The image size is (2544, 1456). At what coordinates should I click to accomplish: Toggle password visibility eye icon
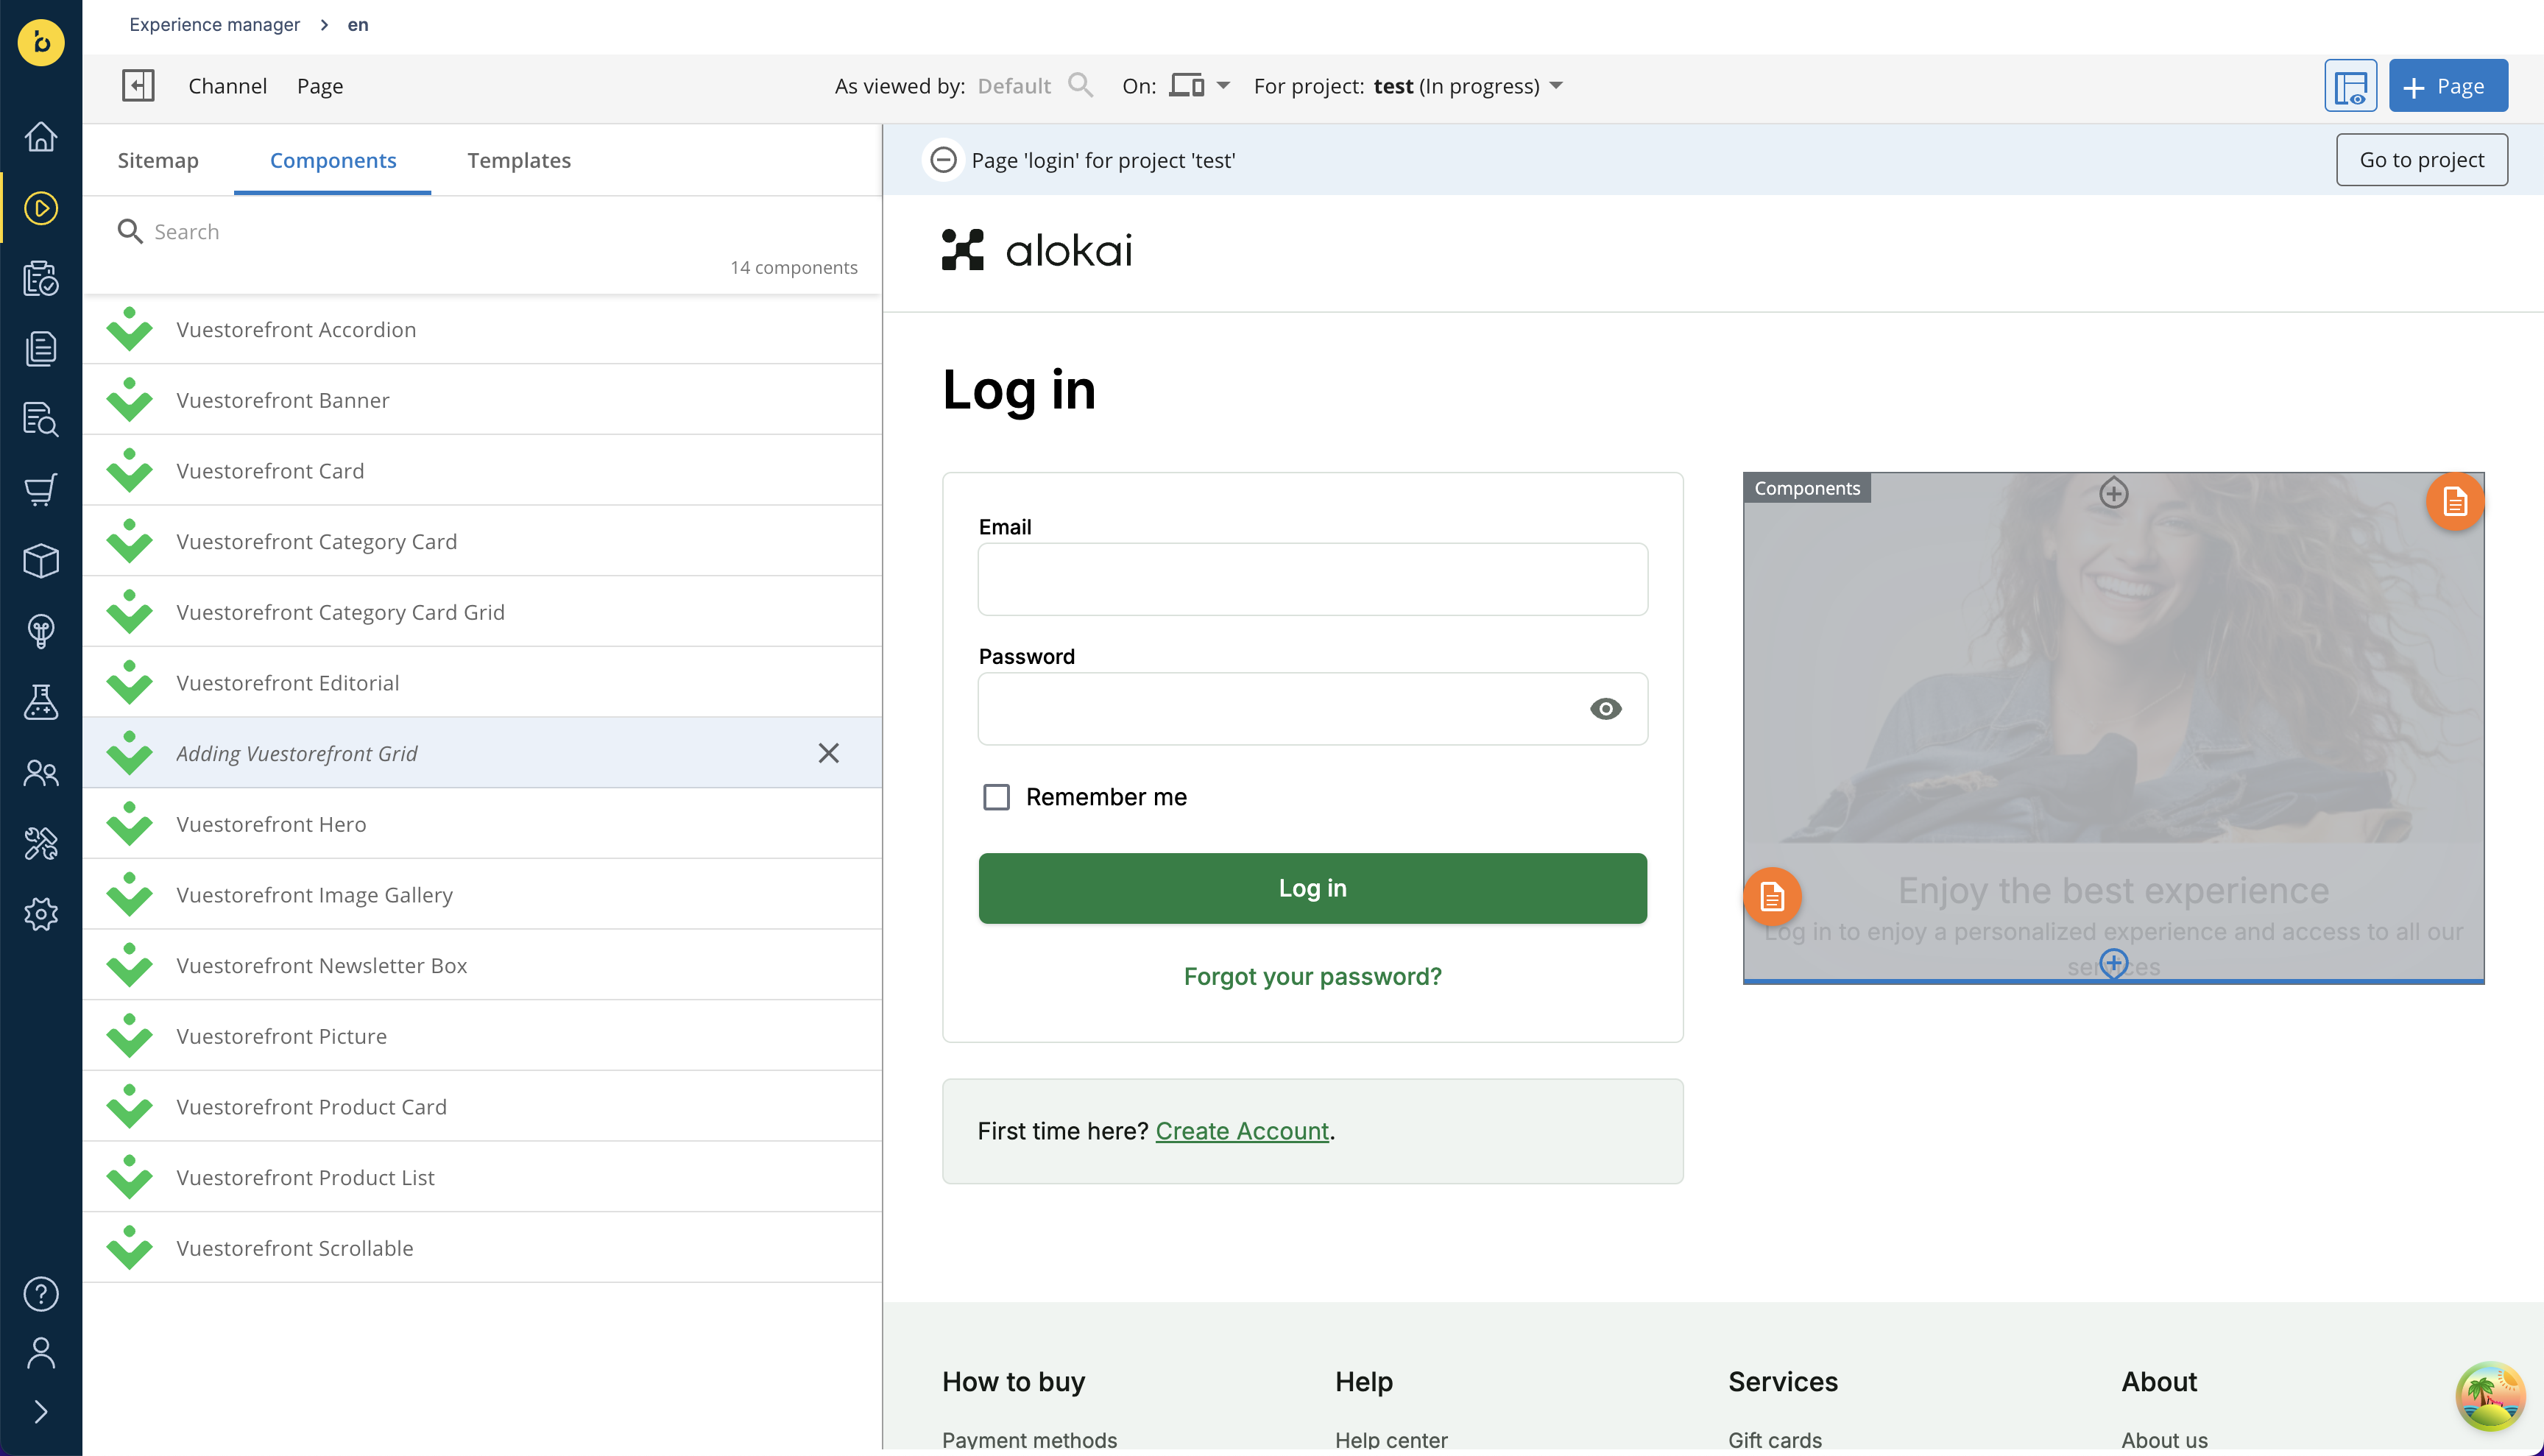click(1605, 709)
